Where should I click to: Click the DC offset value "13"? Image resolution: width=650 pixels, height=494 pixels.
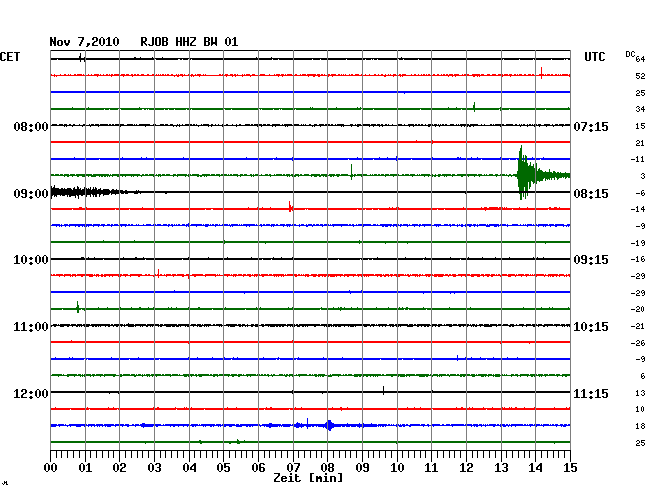pos(640,393)
